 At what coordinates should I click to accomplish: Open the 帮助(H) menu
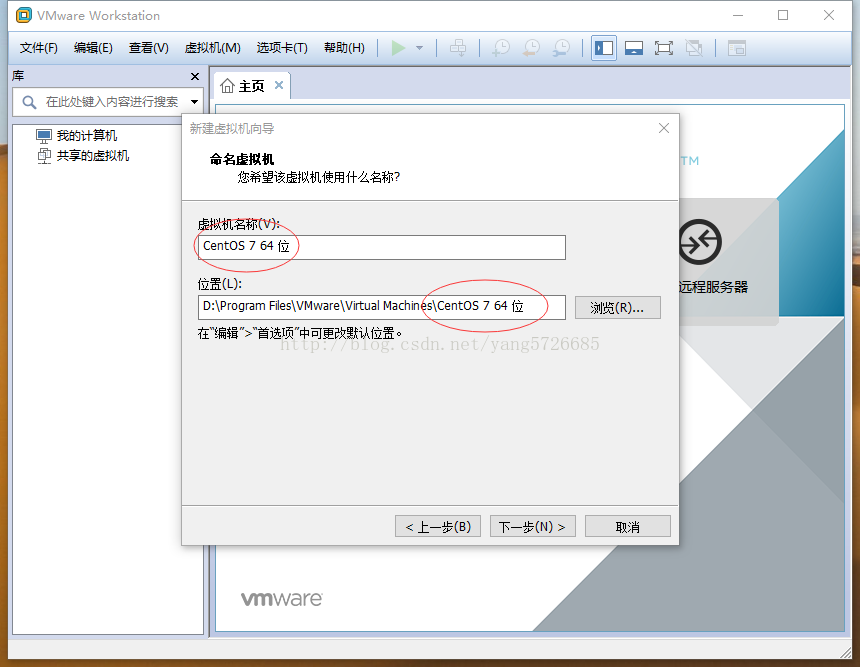(344, 48)
